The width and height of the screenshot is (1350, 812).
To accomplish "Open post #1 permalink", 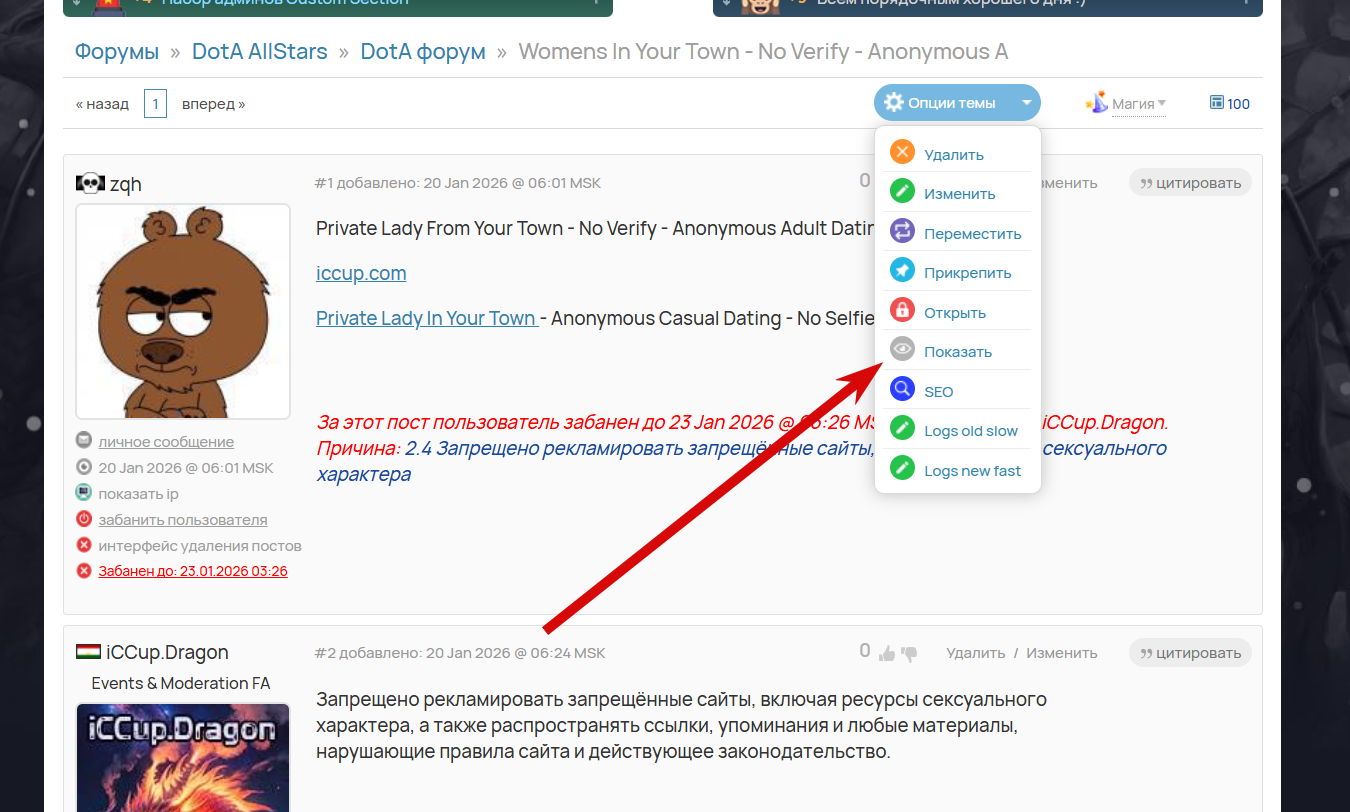I will (x=324, y=183).
